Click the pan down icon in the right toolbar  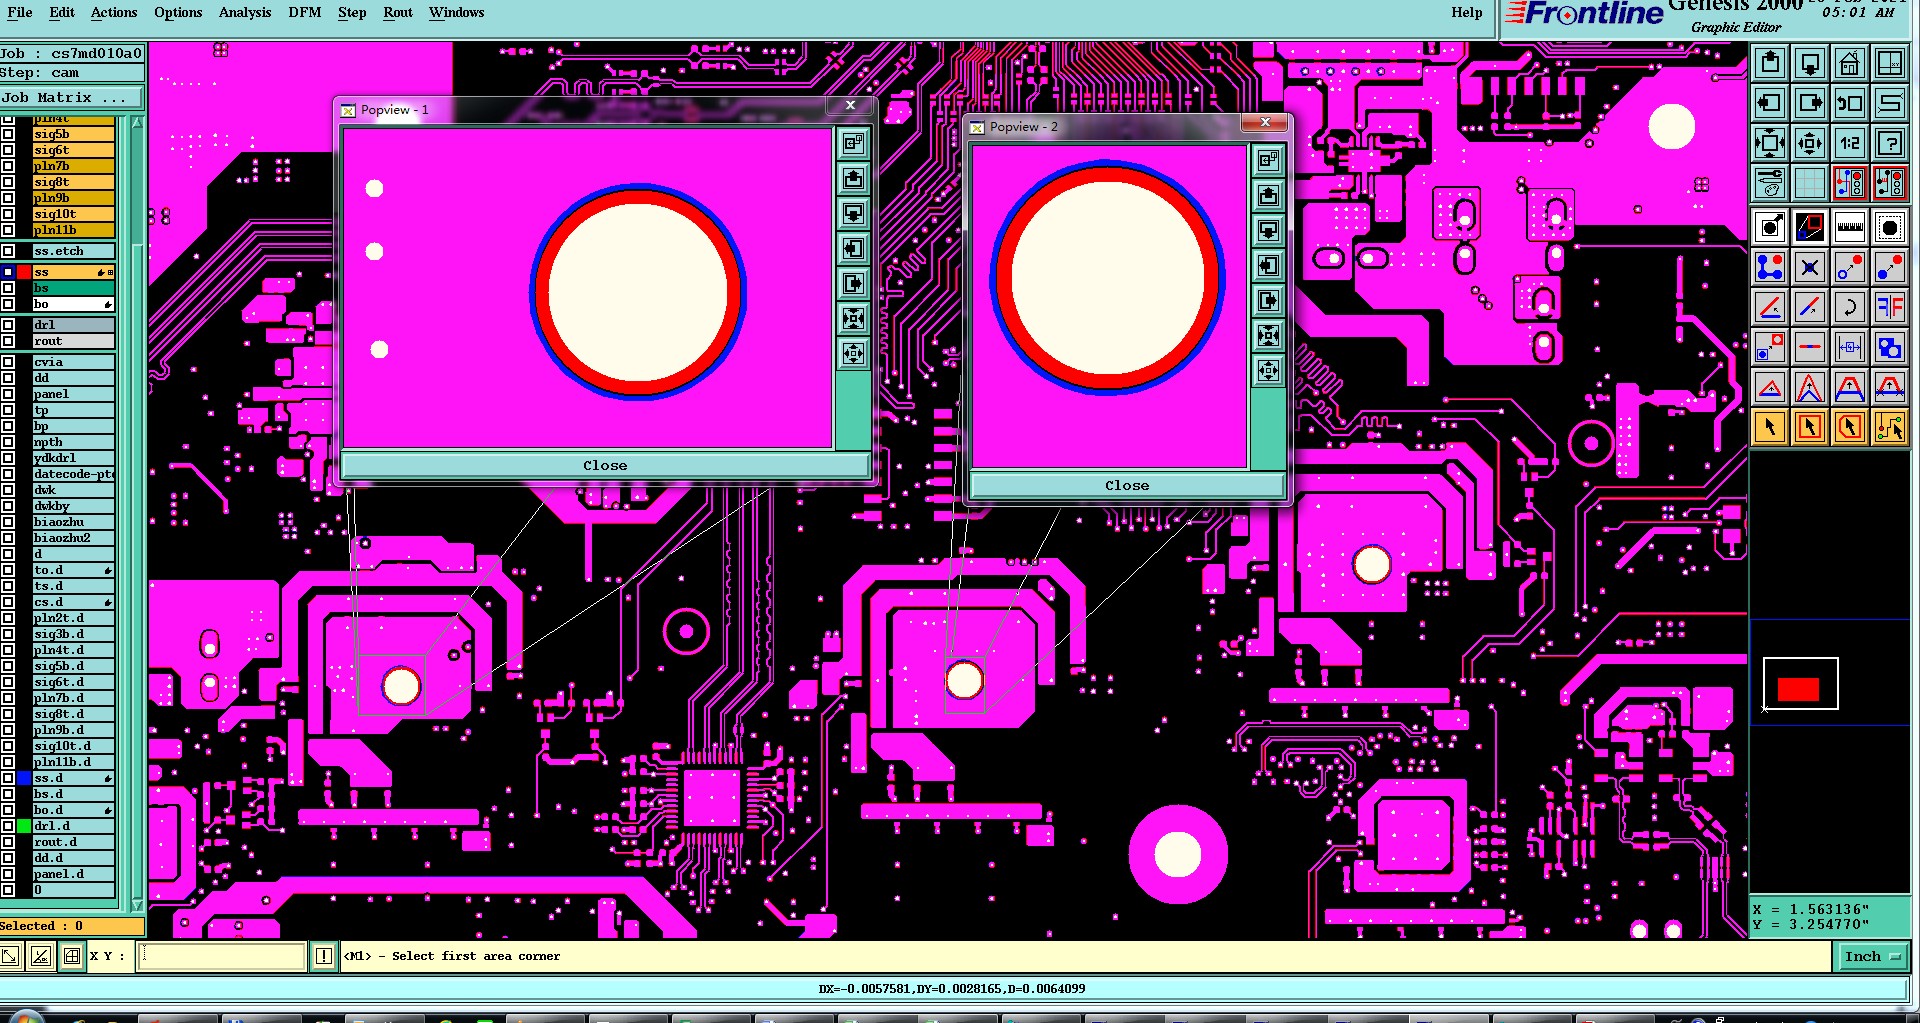1810,63
